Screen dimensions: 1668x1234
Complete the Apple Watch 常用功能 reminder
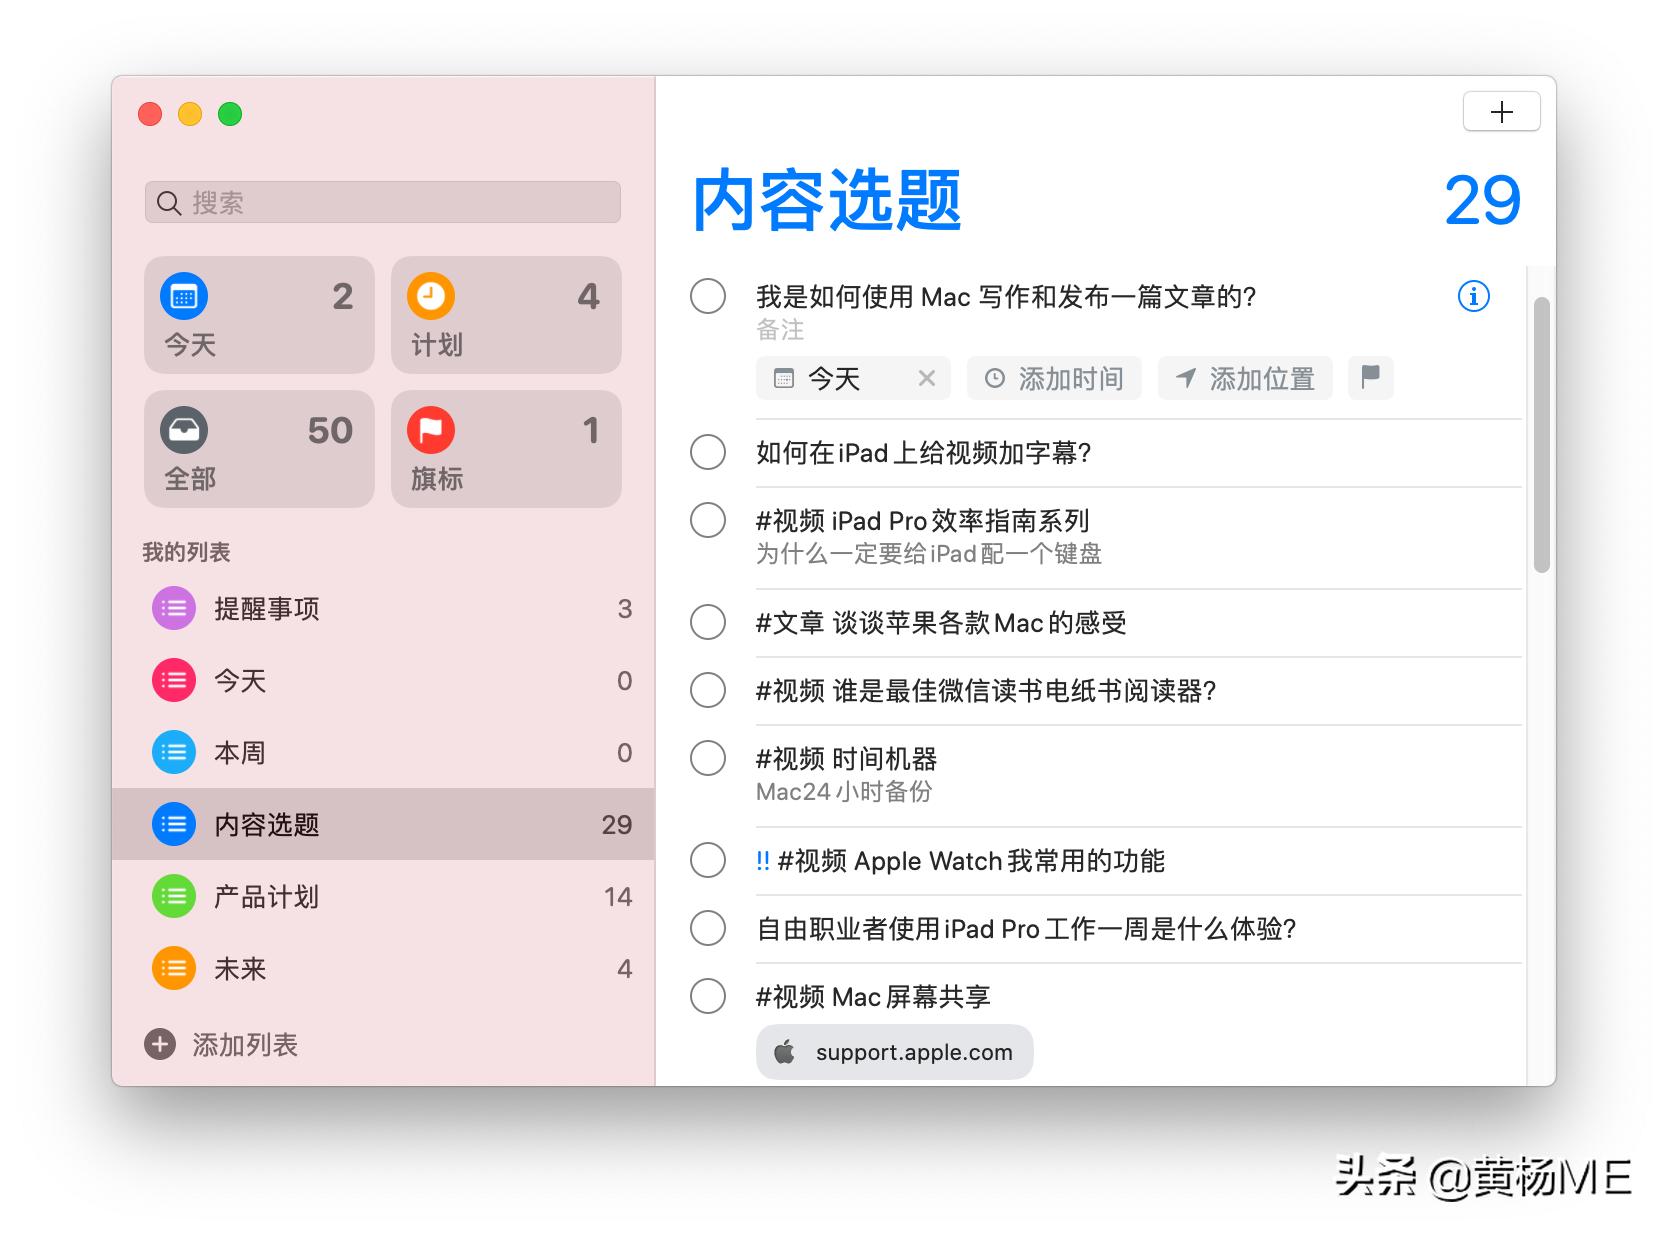[708, 860]
